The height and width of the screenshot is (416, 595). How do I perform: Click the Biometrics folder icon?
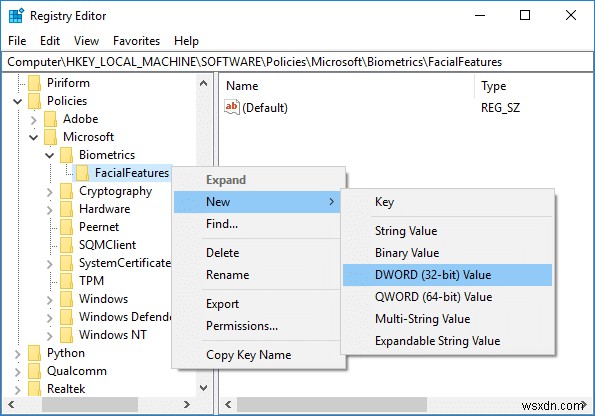[66, 155]
